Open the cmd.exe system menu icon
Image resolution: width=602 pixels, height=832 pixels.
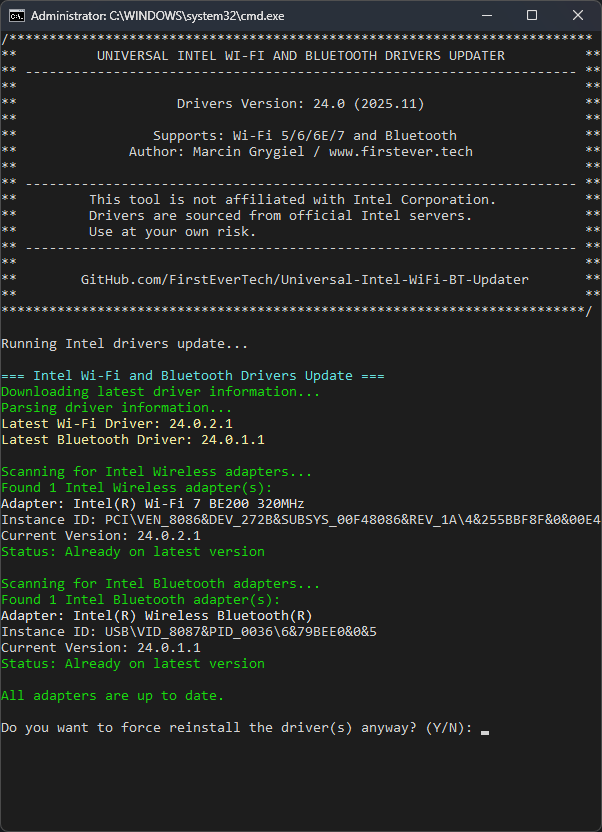click(17, 16)
